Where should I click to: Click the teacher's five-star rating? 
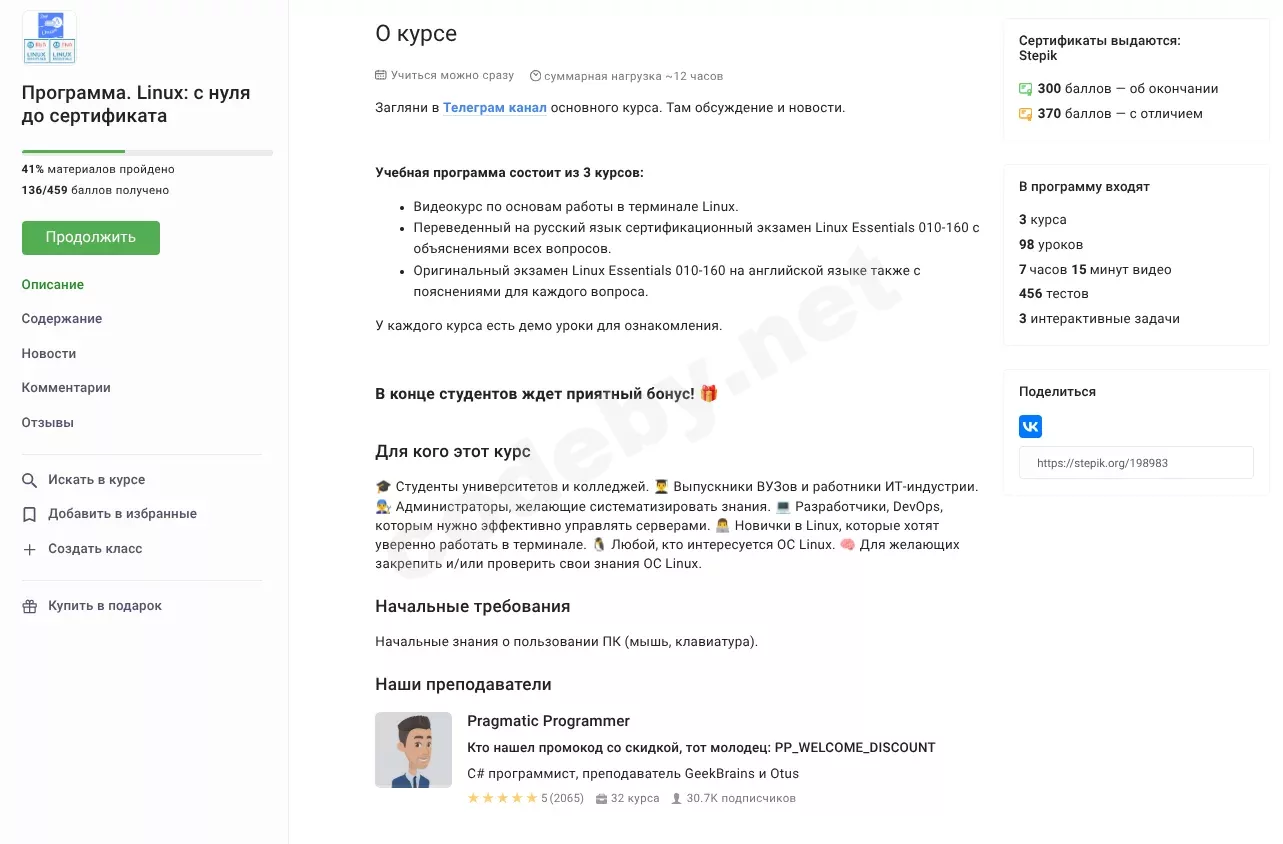(x=502, y=799)
